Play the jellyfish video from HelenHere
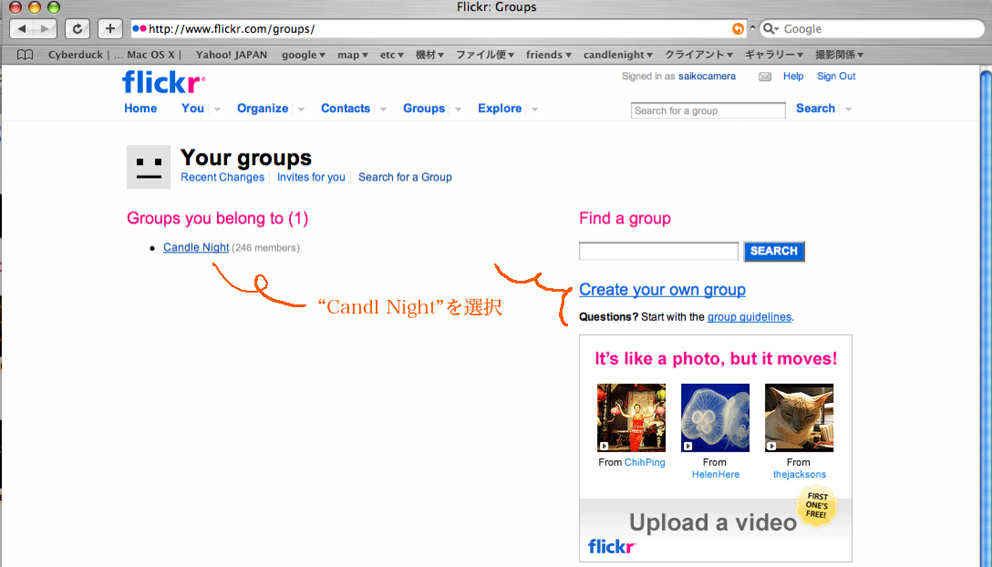The height and width of the screenshot is (567, 992). (715, 418)
